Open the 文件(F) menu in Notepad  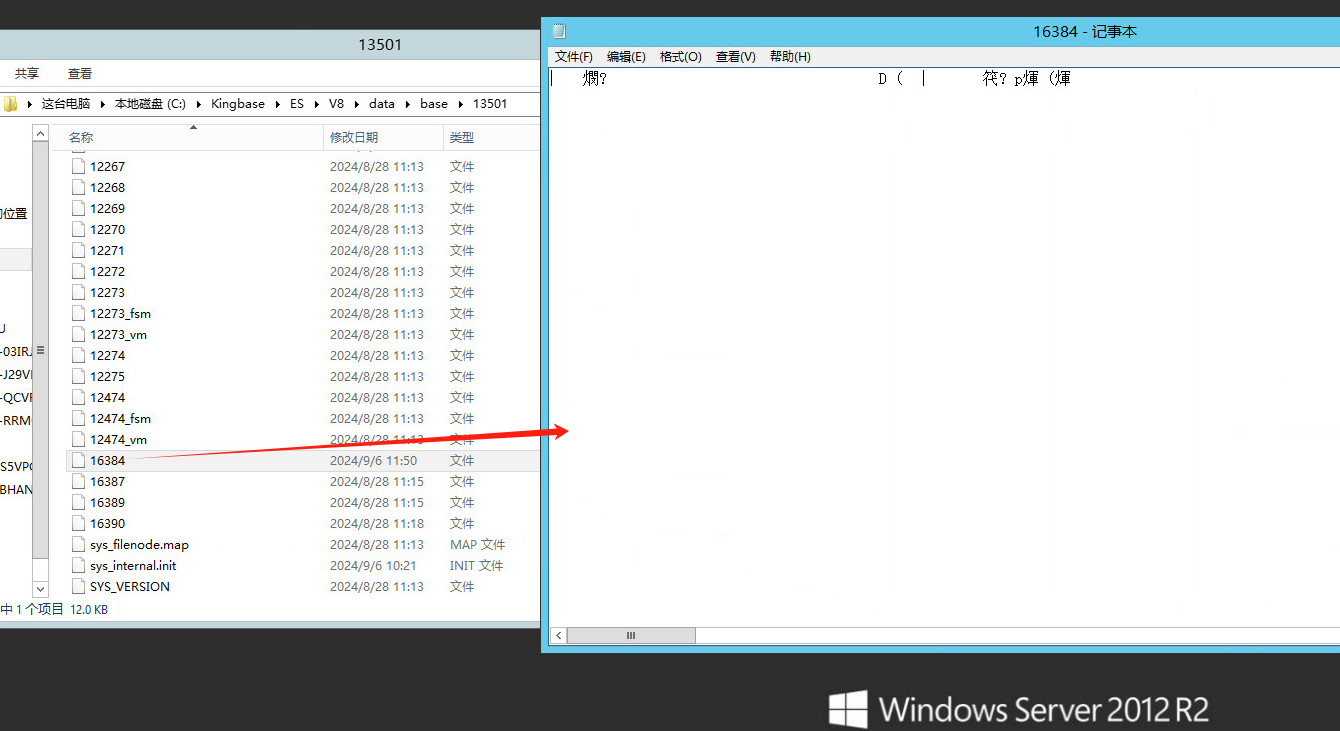point(573,57)
